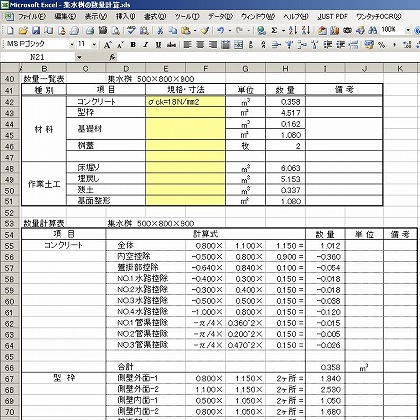This screenshot has width=420, height=420.
Task: Click the AutoSum sigma icon
Action: [x=274, y=31]
